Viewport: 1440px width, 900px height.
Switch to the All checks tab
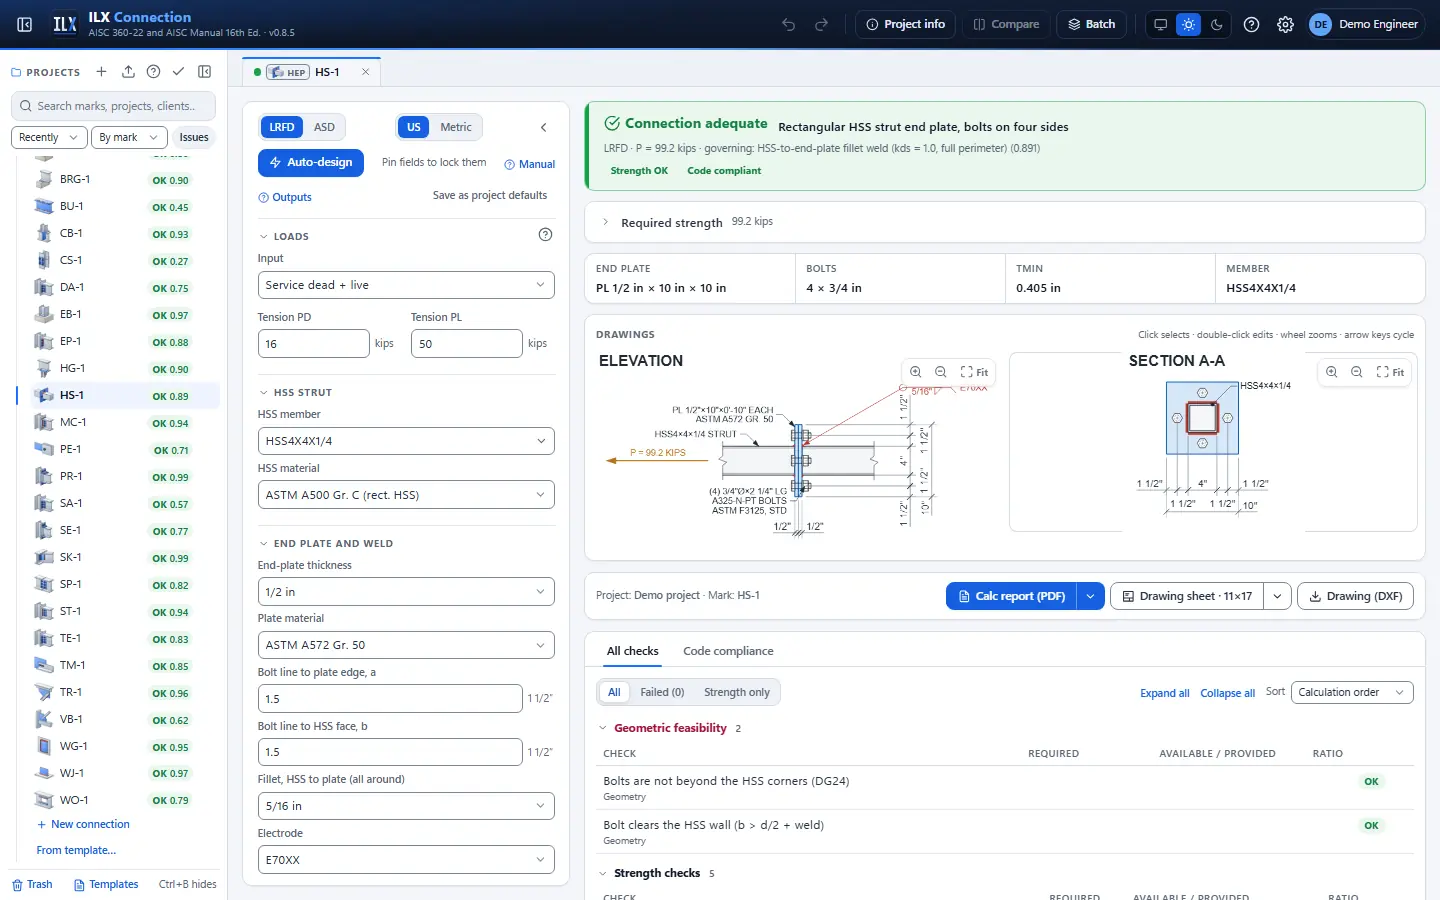coord(632,651)
